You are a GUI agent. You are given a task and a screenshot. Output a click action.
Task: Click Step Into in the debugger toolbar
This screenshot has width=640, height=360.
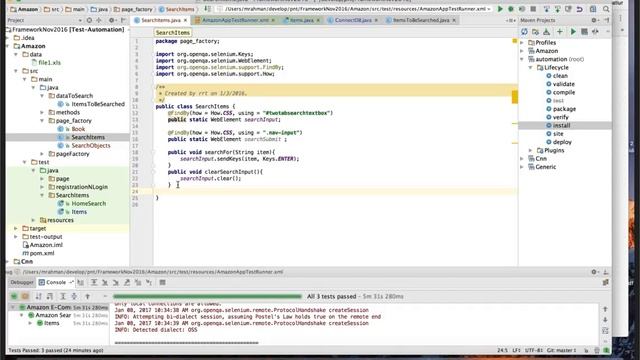(105, 282)
